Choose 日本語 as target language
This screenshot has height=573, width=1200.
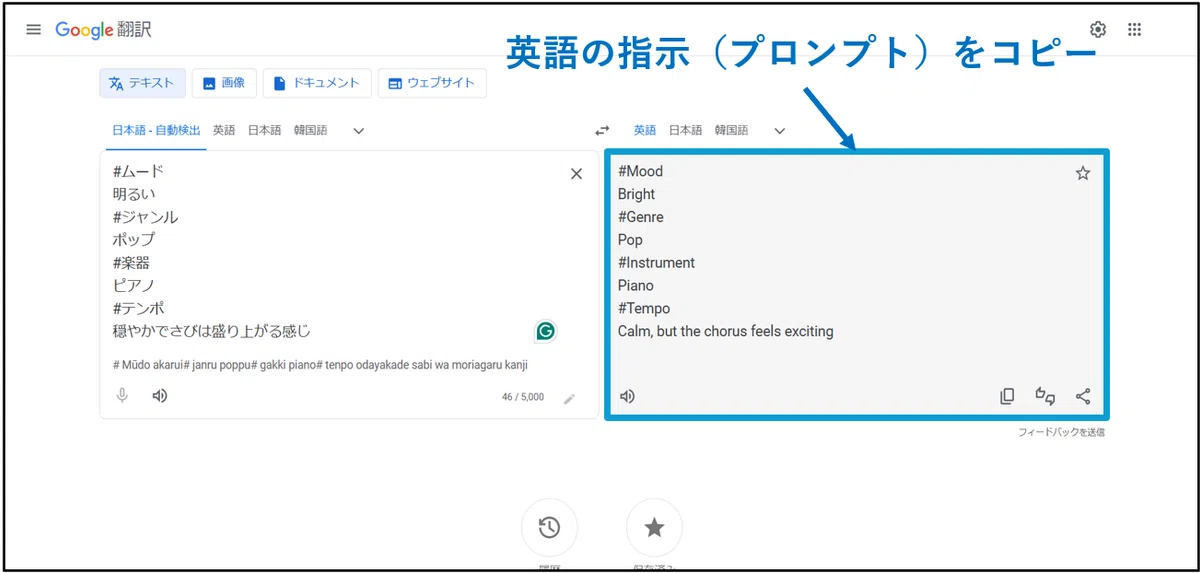686,130
